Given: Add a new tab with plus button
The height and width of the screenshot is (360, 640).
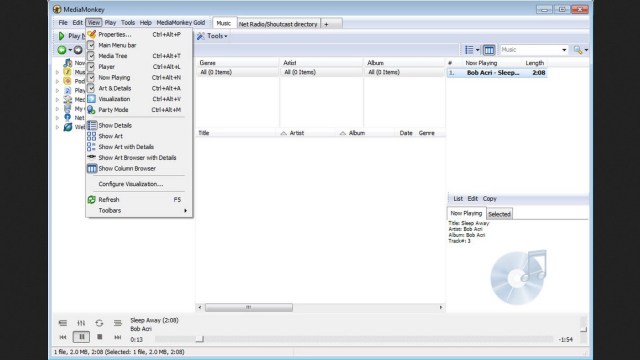Looking at the screenshot, I should [x=326, y=24].
